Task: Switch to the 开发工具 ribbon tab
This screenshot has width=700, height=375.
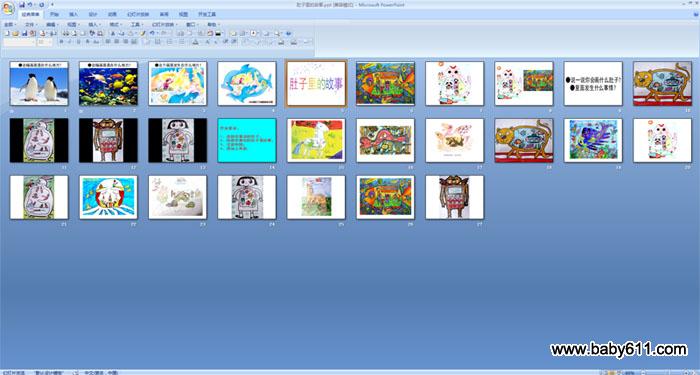Action: click(207, 14)
